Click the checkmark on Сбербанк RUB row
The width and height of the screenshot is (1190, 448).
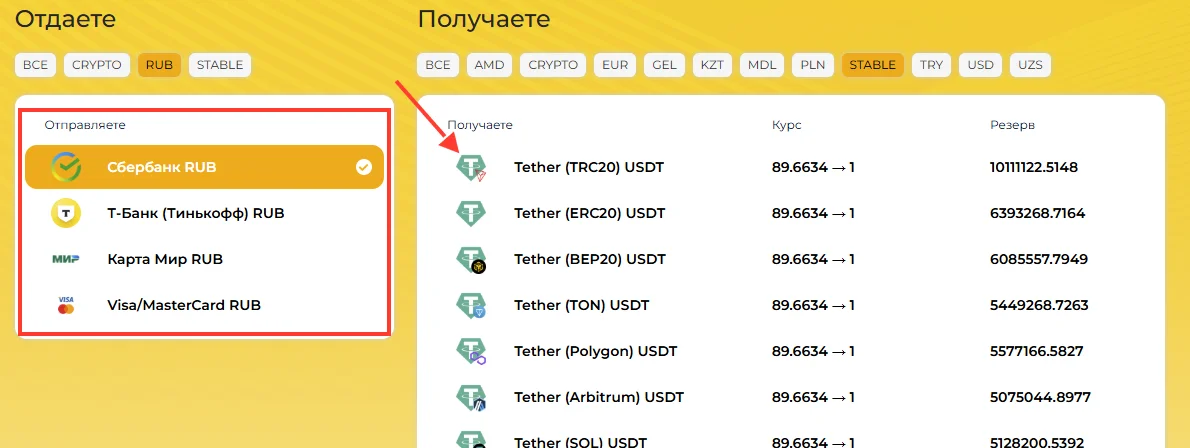364,167
